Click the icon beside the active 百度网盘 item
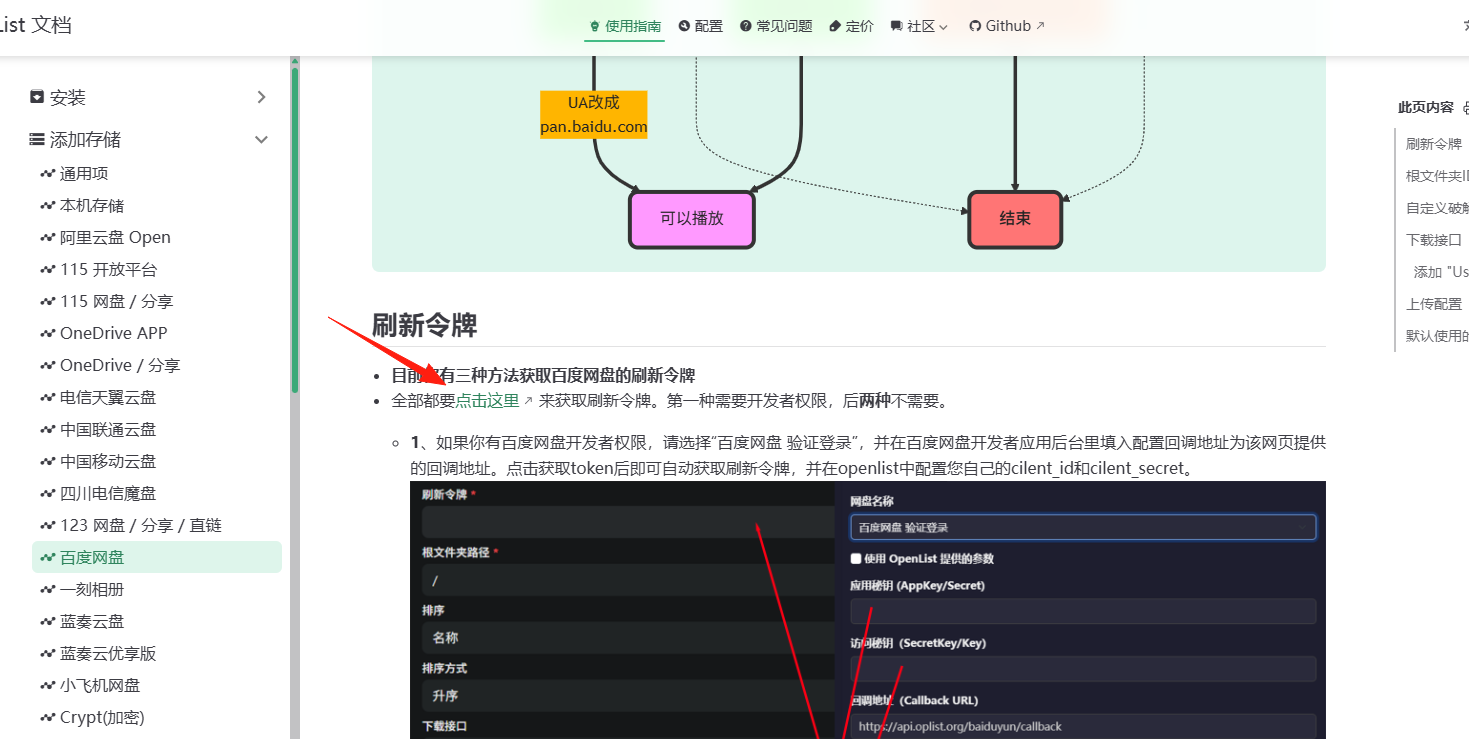This screenshot has width=1469, height=739. [47, 558]
